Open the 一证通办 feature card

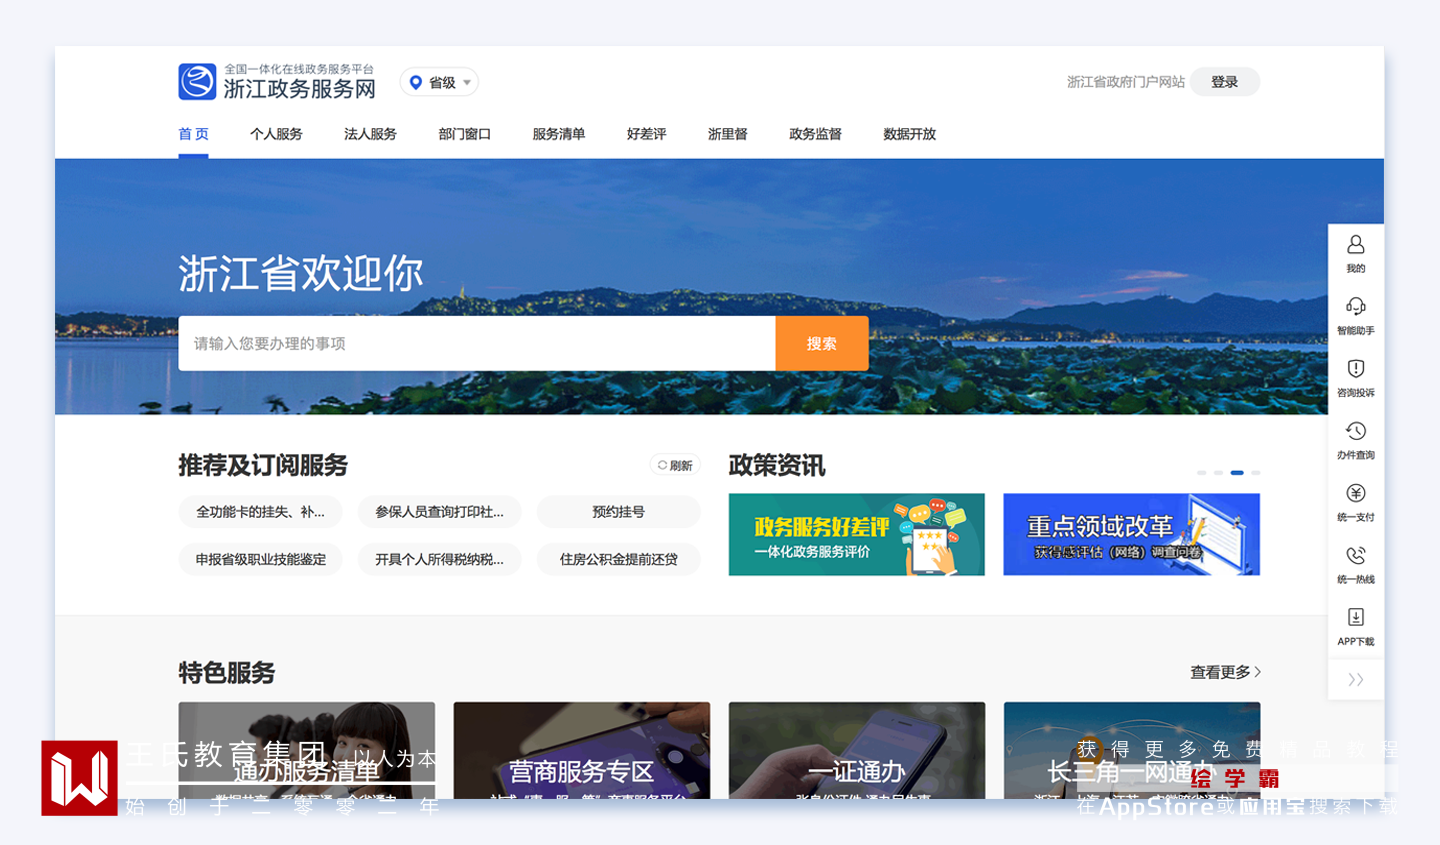857,750
